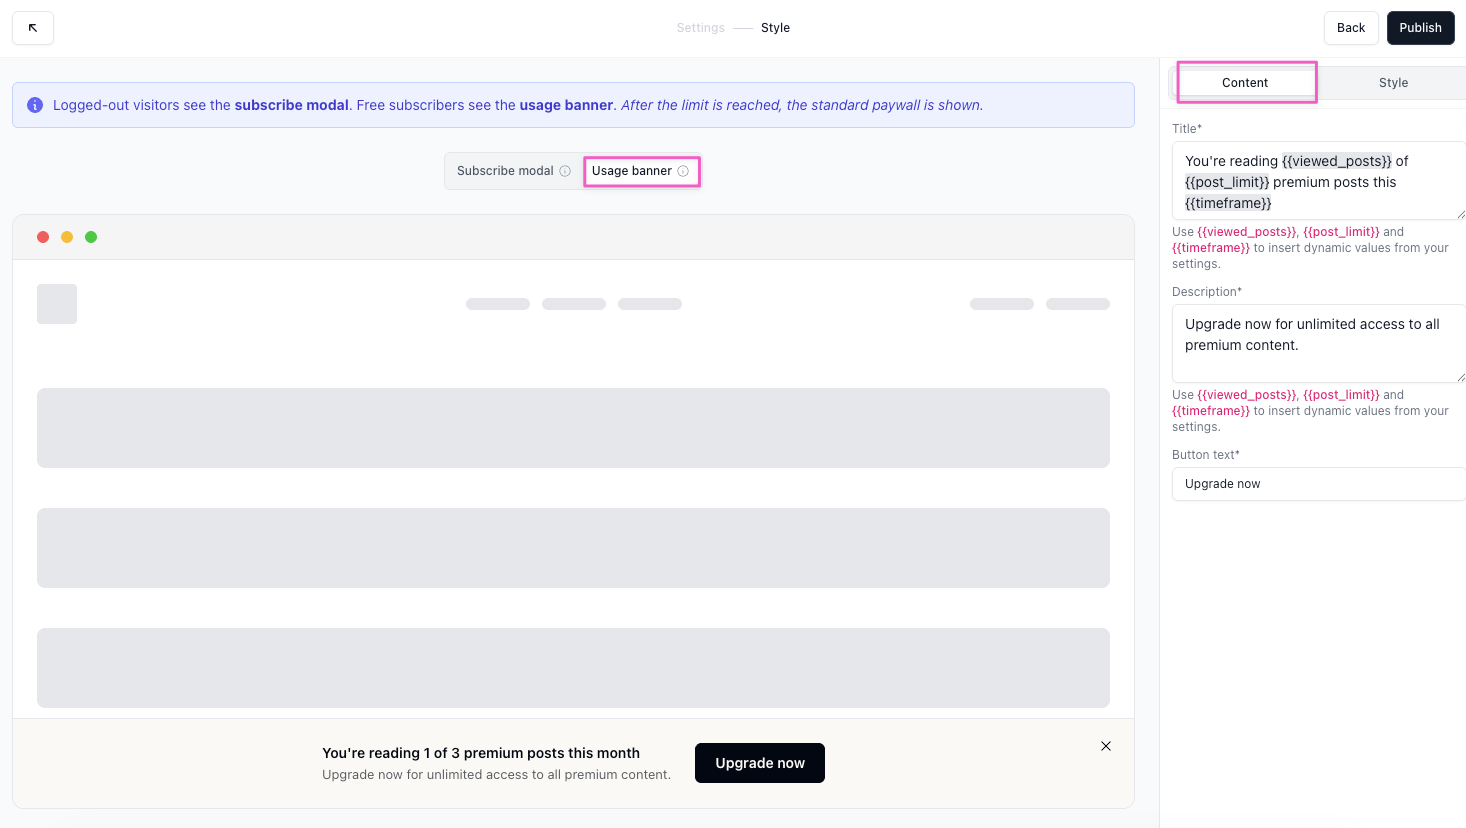Viewport: 1466px width, 828px height.
Task: Open the Style tab in side panel
Action: point(1393,83)
